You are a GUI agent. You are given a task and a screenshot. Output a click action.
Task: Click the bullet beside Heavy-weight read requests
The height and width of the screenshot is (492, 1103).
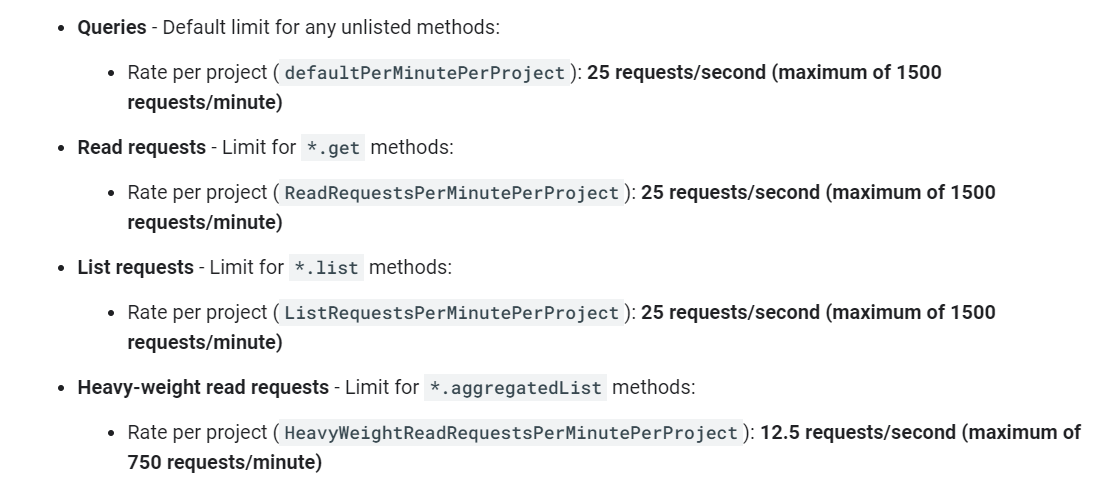pos(62,389)
